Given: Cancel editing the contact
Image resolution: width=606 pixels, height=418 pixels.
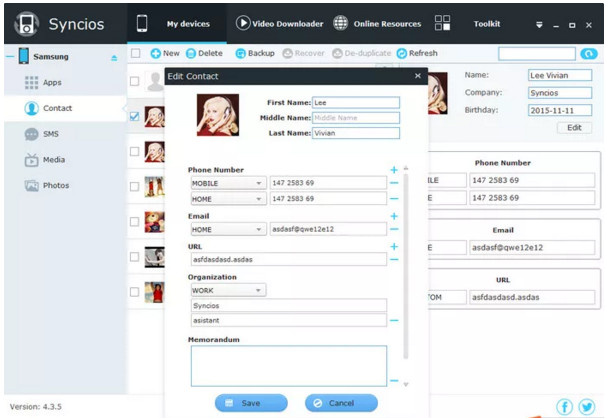Looking at the screenshot, I should pos(341,403).
